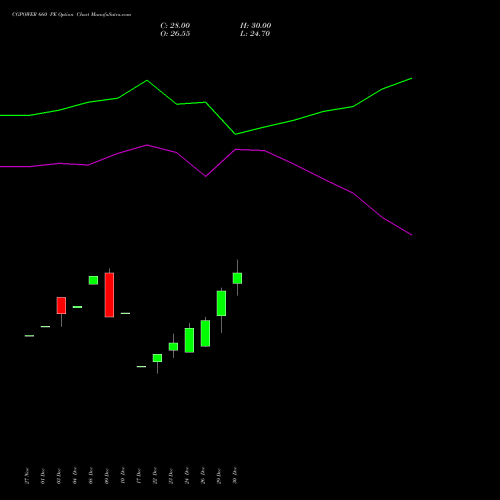Click the tall red 09 Dec candlestick
The height and width of the screenshot is (500, 500).
click(109, 295)
